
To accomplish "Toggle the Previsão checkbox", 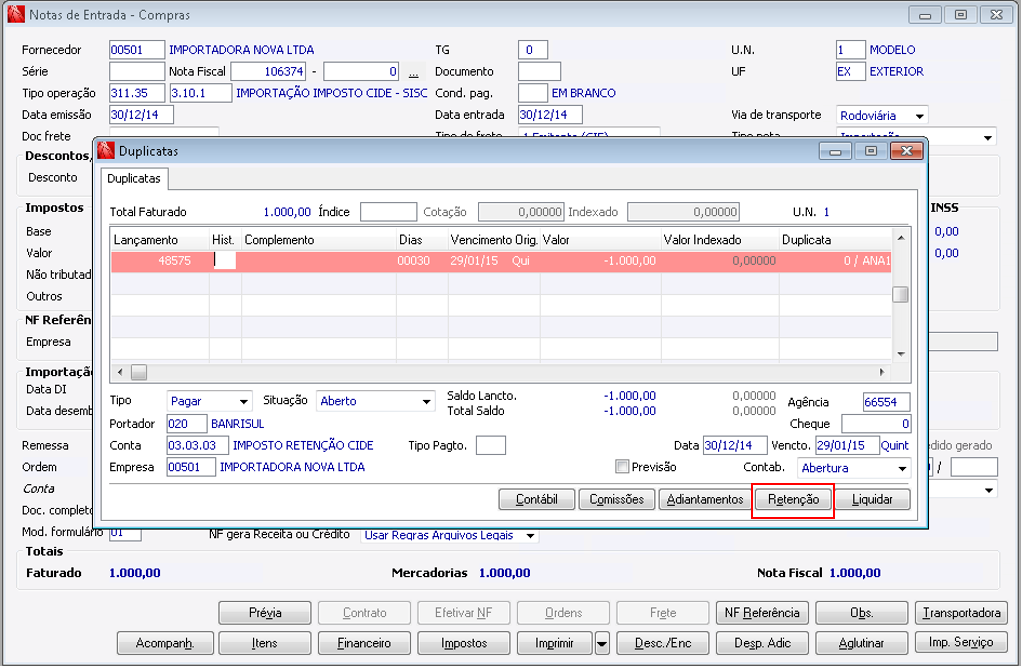I will pyautogui.click(x=623, y=467).
